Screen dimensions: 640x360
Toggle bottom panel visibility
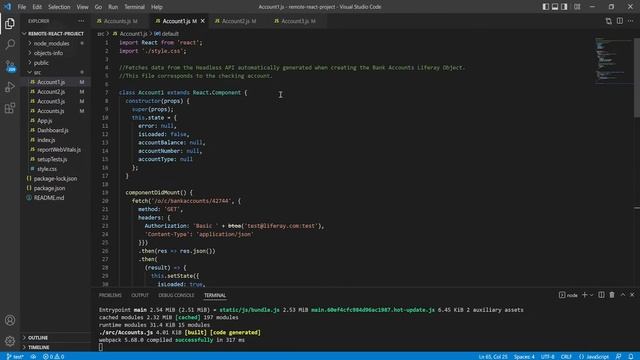pyautogui.click(x=555, y=7)
